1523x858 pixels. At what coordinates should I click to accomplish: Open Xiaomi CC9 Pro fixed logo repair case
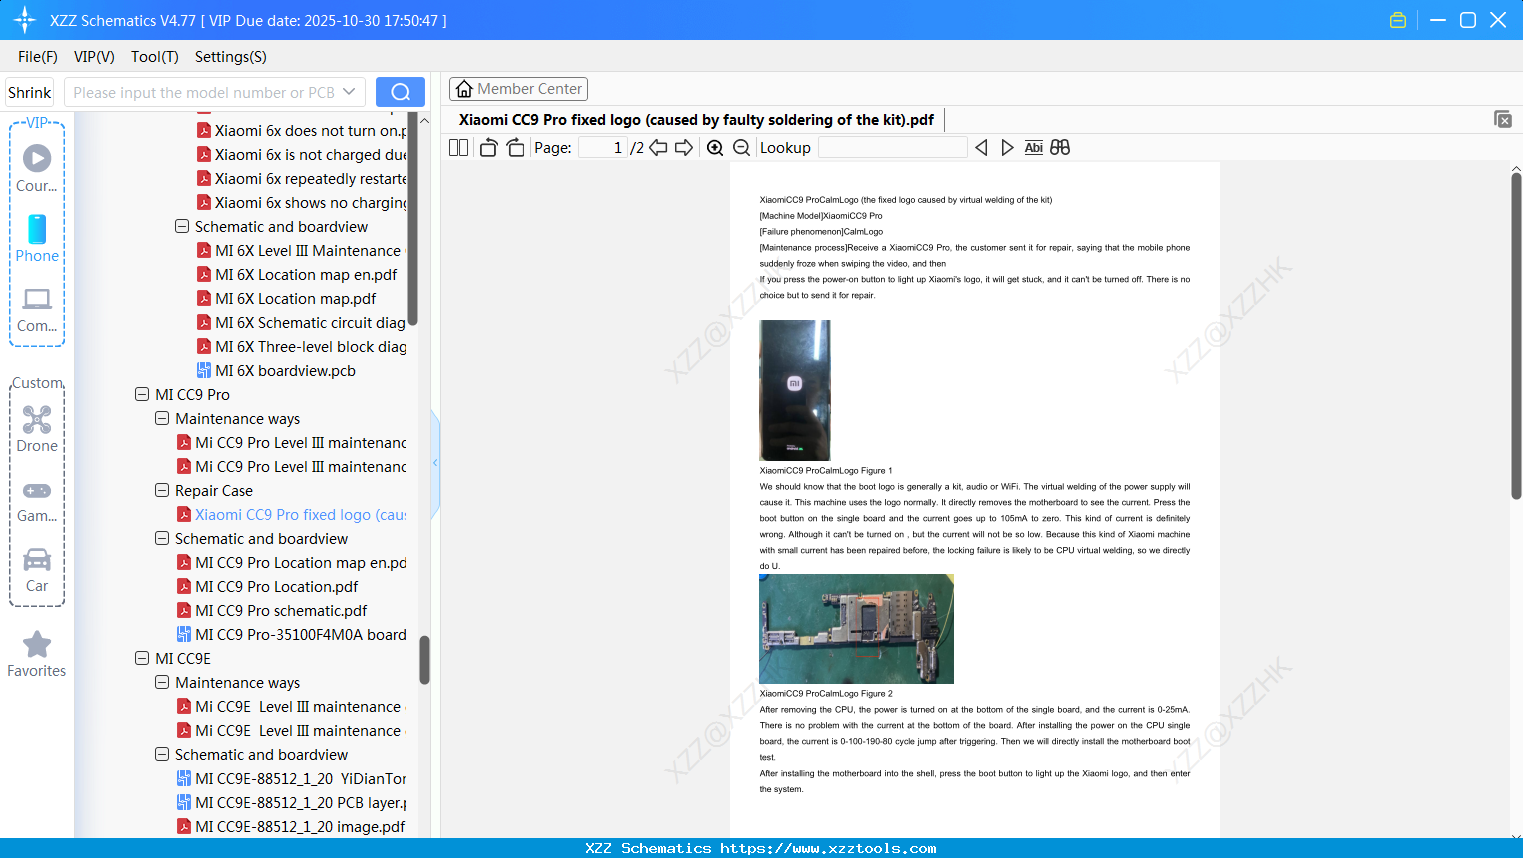292,515
